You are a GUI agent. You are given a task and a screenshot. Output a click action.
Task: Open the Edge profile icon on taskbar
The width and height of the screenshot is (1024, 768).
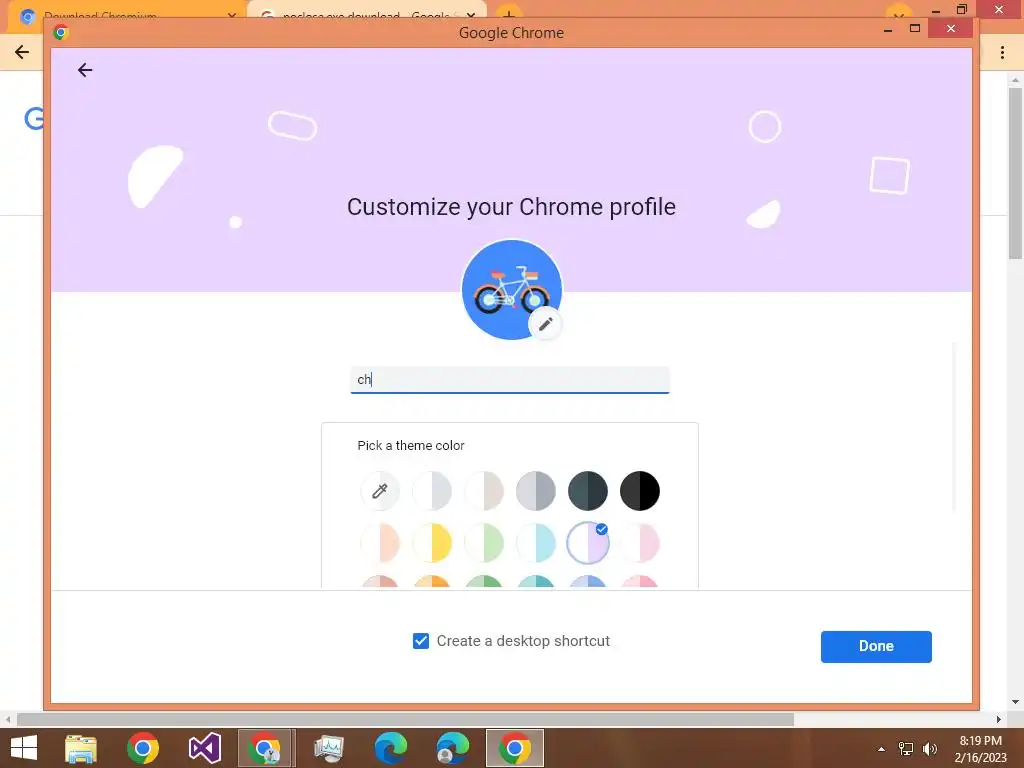coord(453,748)
